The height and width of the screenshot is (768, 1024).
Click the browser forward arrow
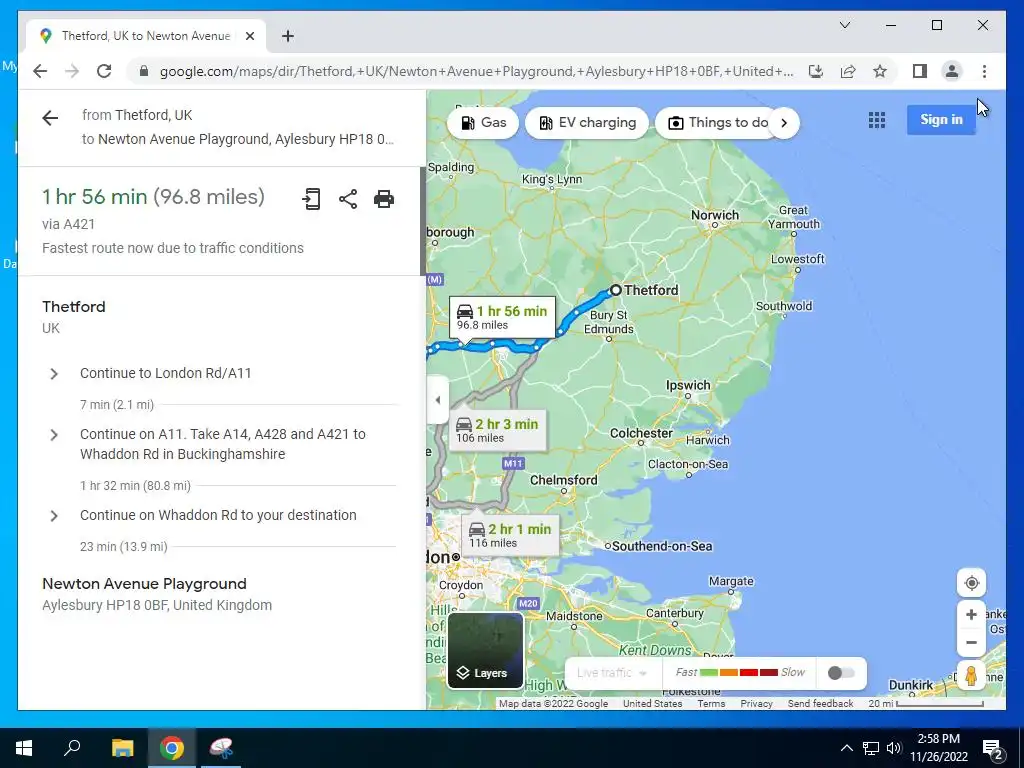pos(72,71)
